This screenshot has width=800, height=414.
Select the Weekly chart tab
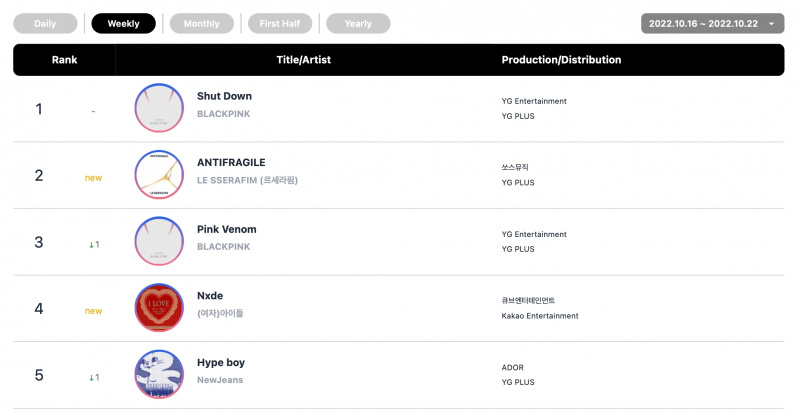[x=123, y=23]
